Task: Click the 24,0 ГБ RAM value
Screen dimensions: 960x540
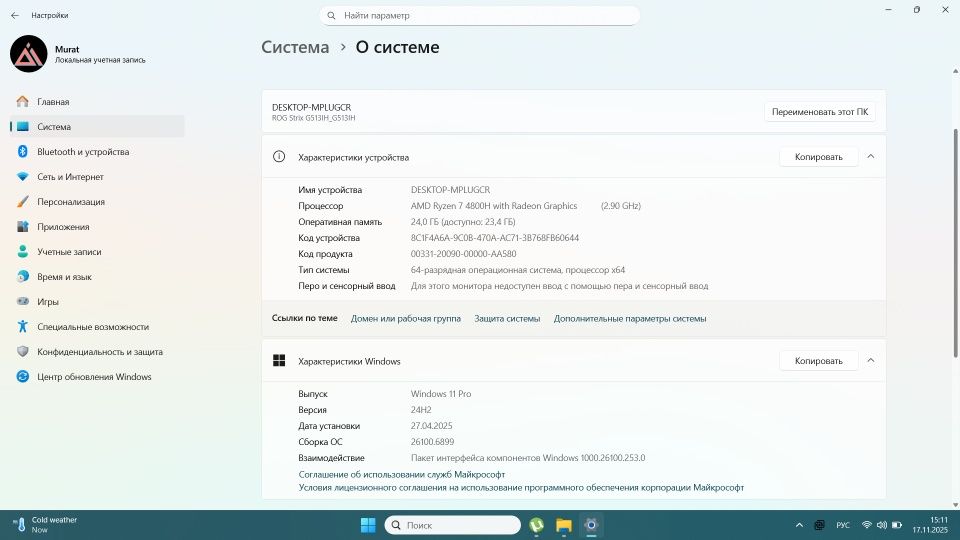Action: pyautogui.click(x=463, y=222)
